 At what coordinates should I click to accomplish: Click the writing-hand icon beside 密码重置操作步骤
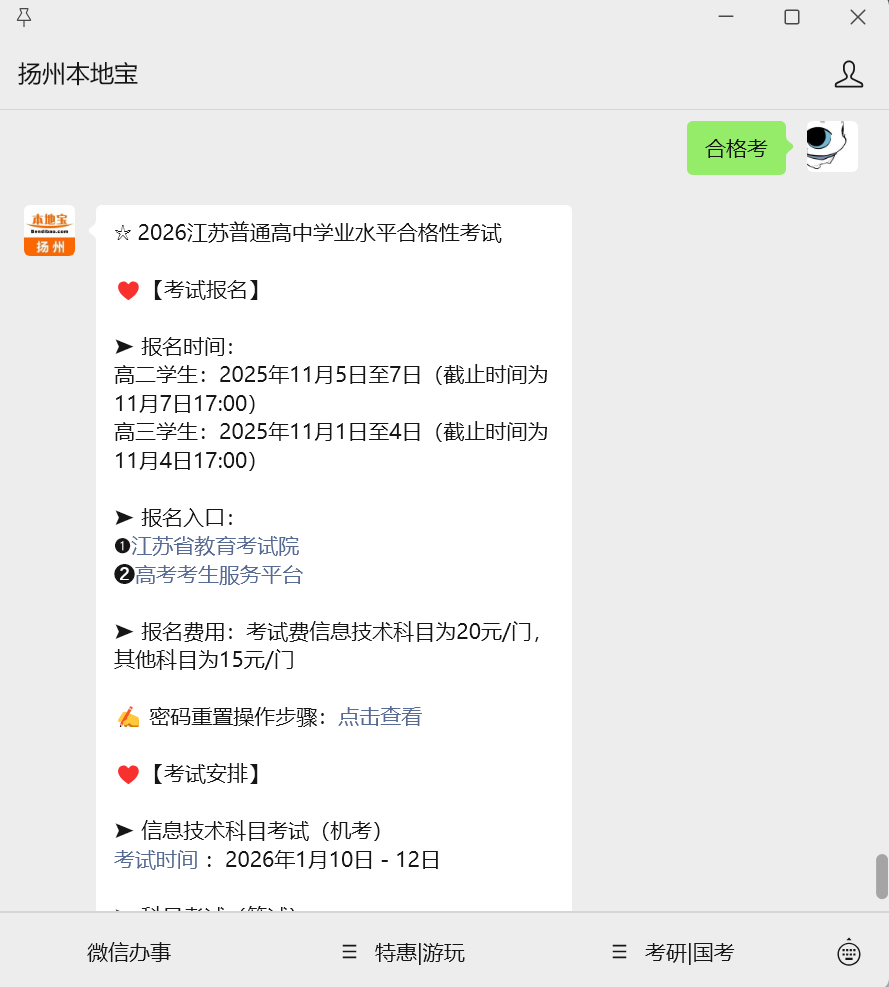pos(129,716)
